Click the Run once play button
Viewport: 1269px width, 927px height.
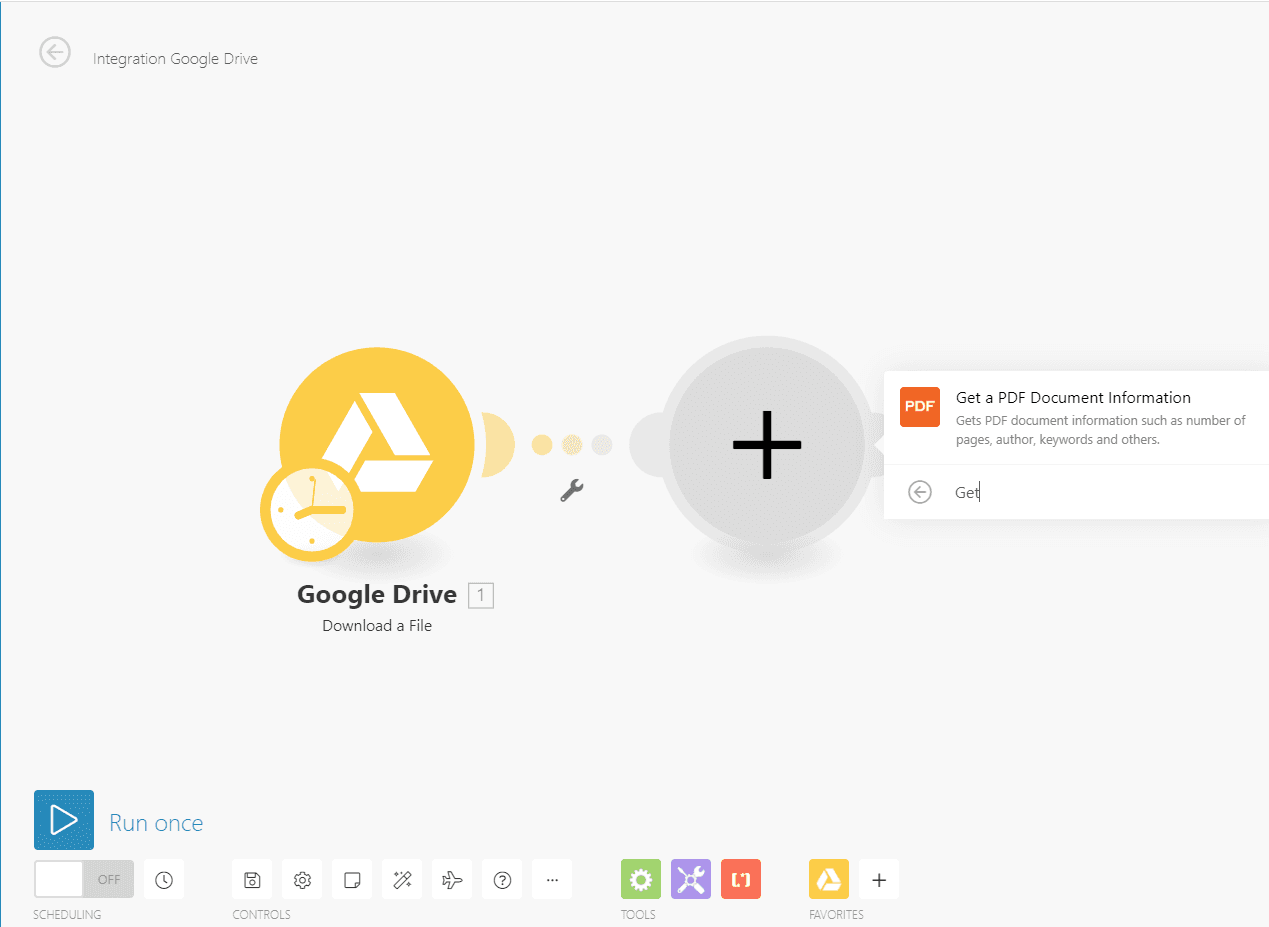point(64,820)
